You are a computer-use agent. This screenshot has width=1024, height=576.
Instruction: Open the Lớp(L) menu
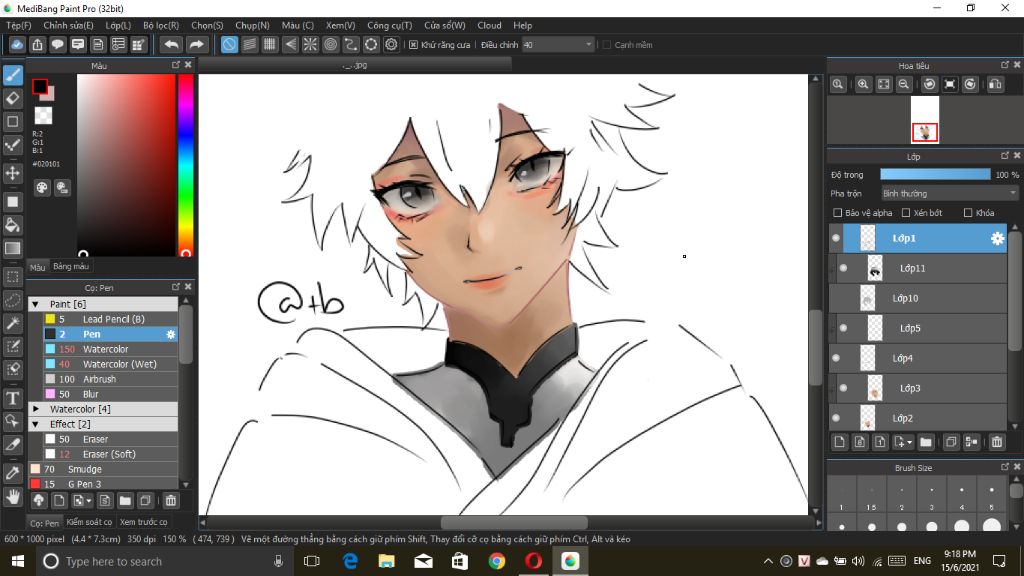[x=118, y=25]
